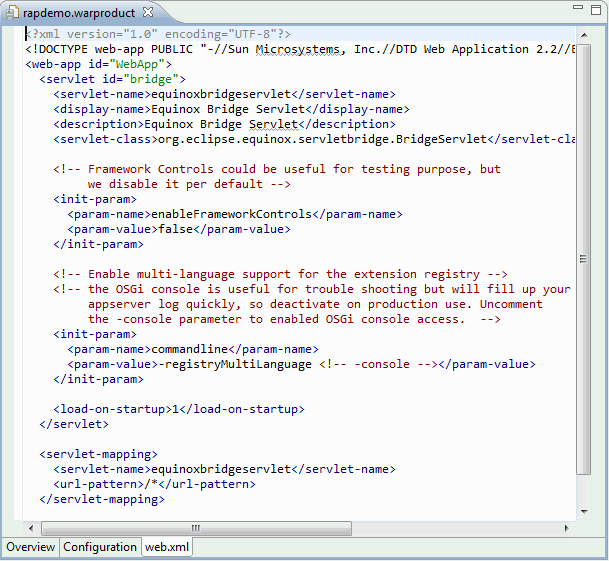Click the vertical scrollbar up arrow
Screen dimensions: 609x561
click(x=584, y=35)
